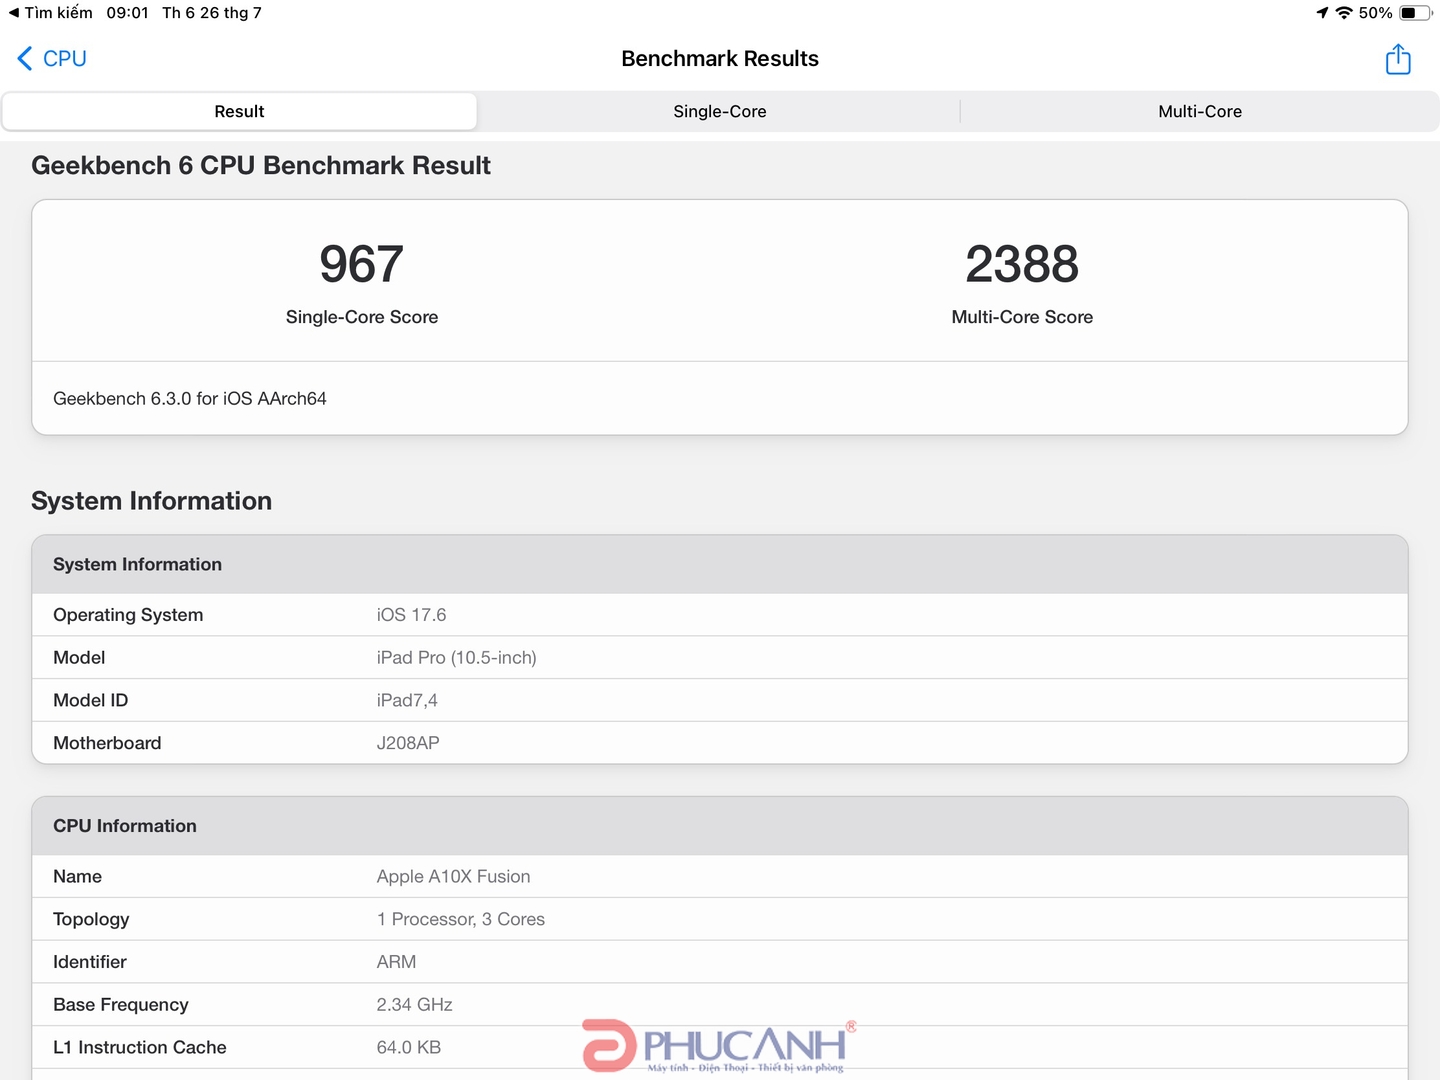Return to app via Tìm kiếm back arrow

click(50, 13)
